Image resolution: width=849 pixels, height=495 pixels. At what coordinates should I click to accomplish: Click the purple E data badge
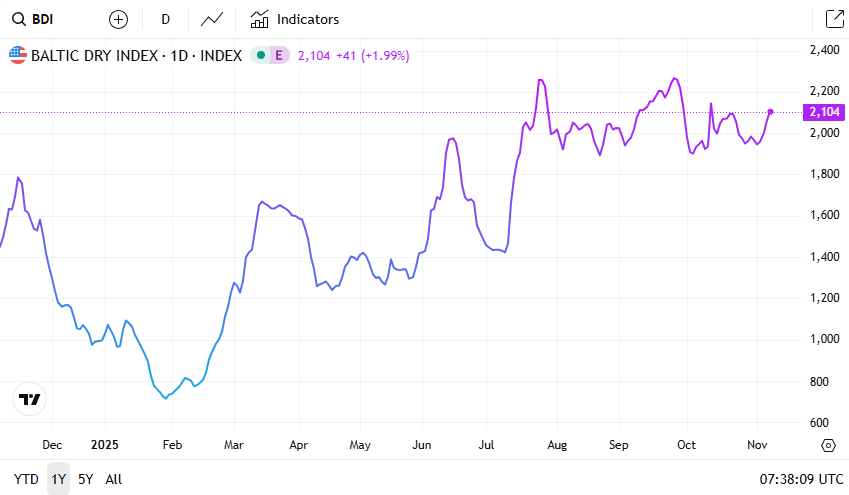(x=279, y=55)
